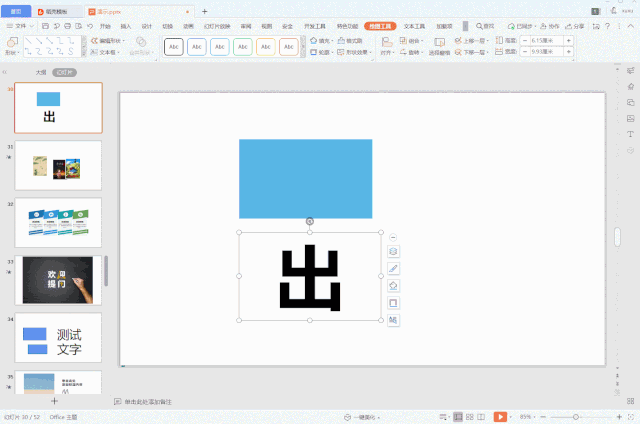Switch to the 文本工具 tab
Screen dimensions: 640x424
[x=414, y=26]
